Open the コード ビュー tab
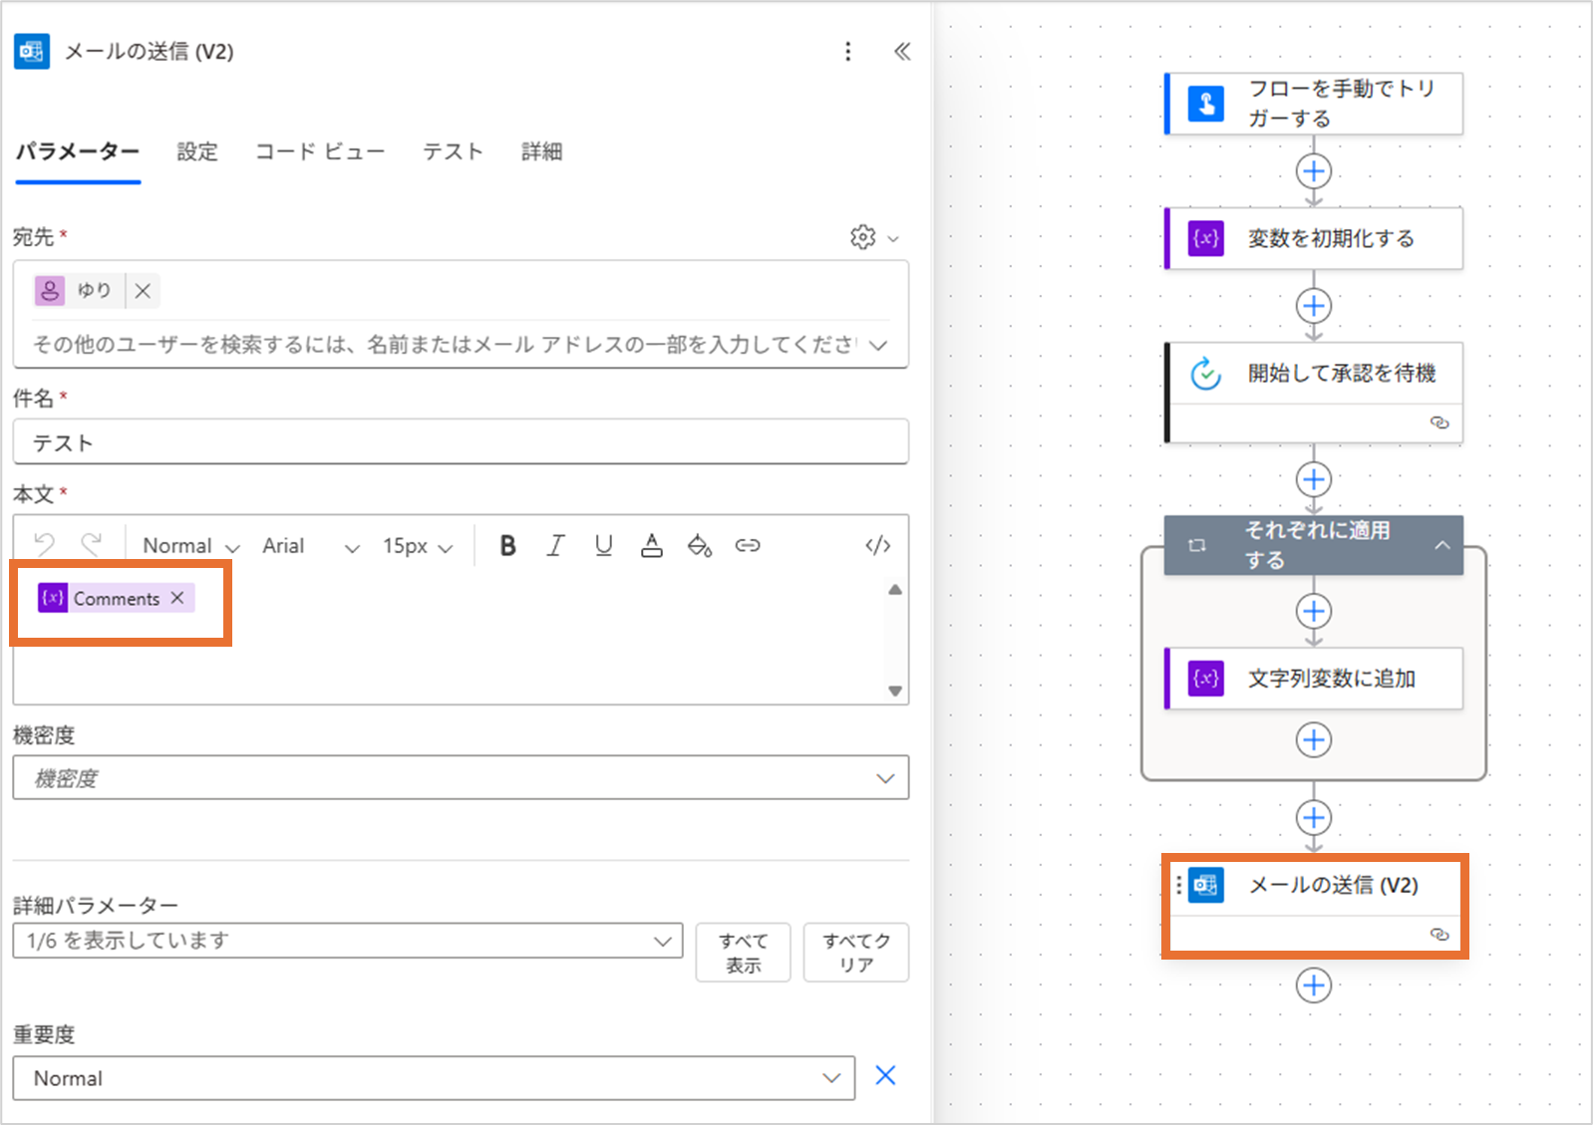The width and height of the screenshot is (1593, 1125). 319,151
